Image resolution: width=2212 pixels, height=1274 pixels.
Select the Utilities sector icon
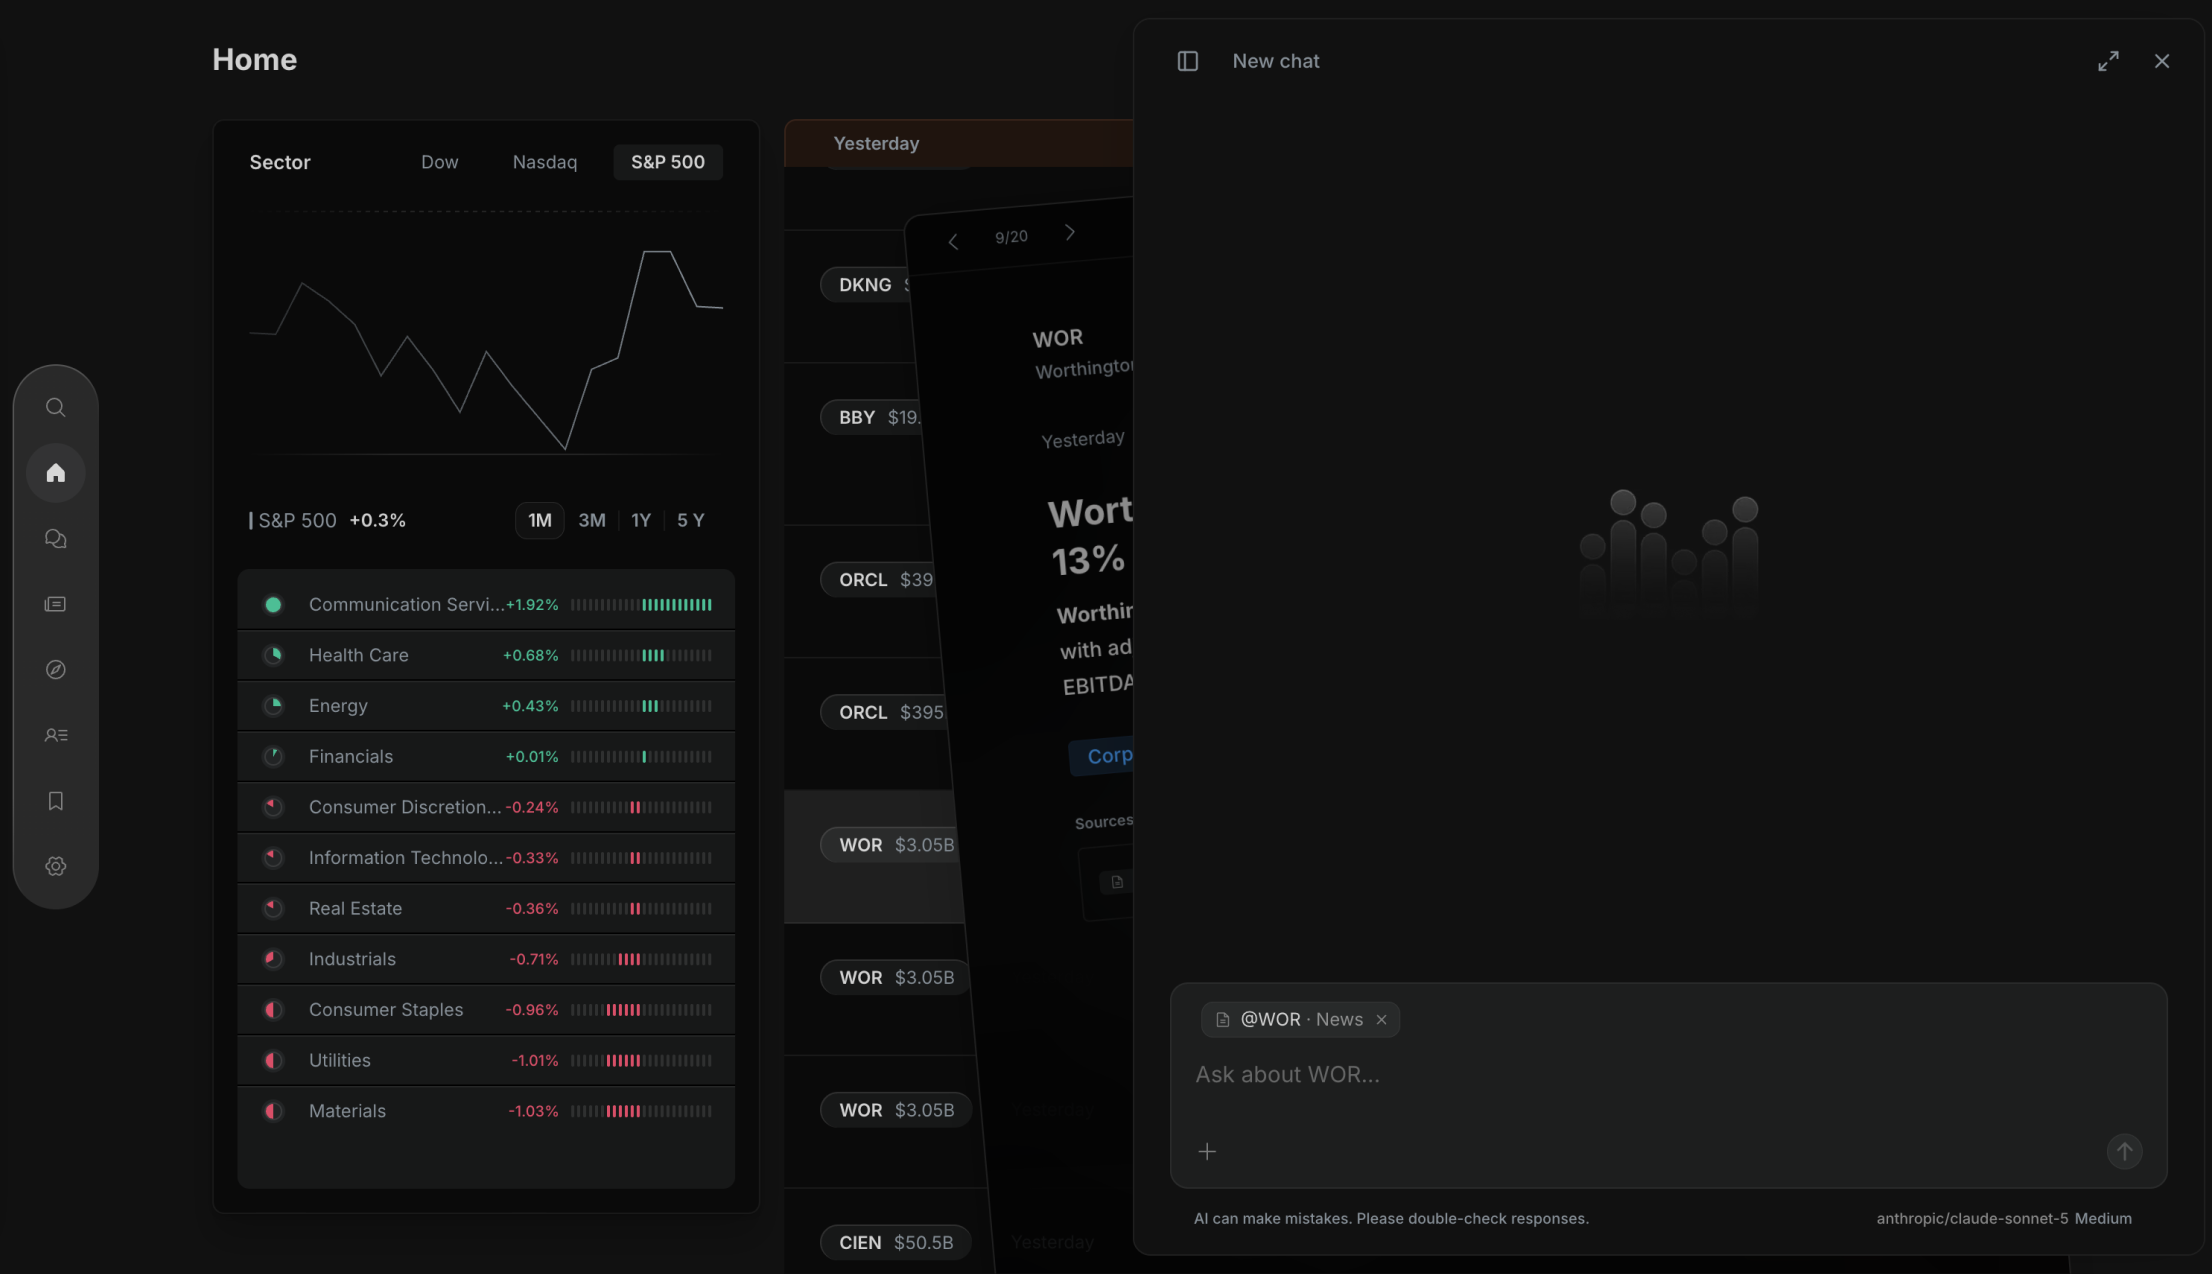[x=273, y=1061]
